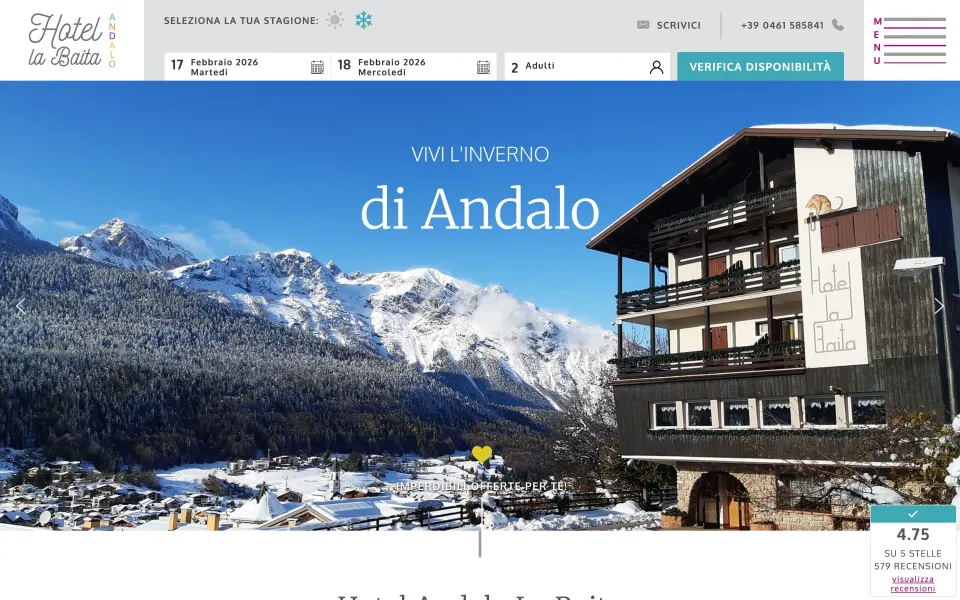Select the winter snowflake season icon
Screen dimensions: 960x600
(364, 20)
